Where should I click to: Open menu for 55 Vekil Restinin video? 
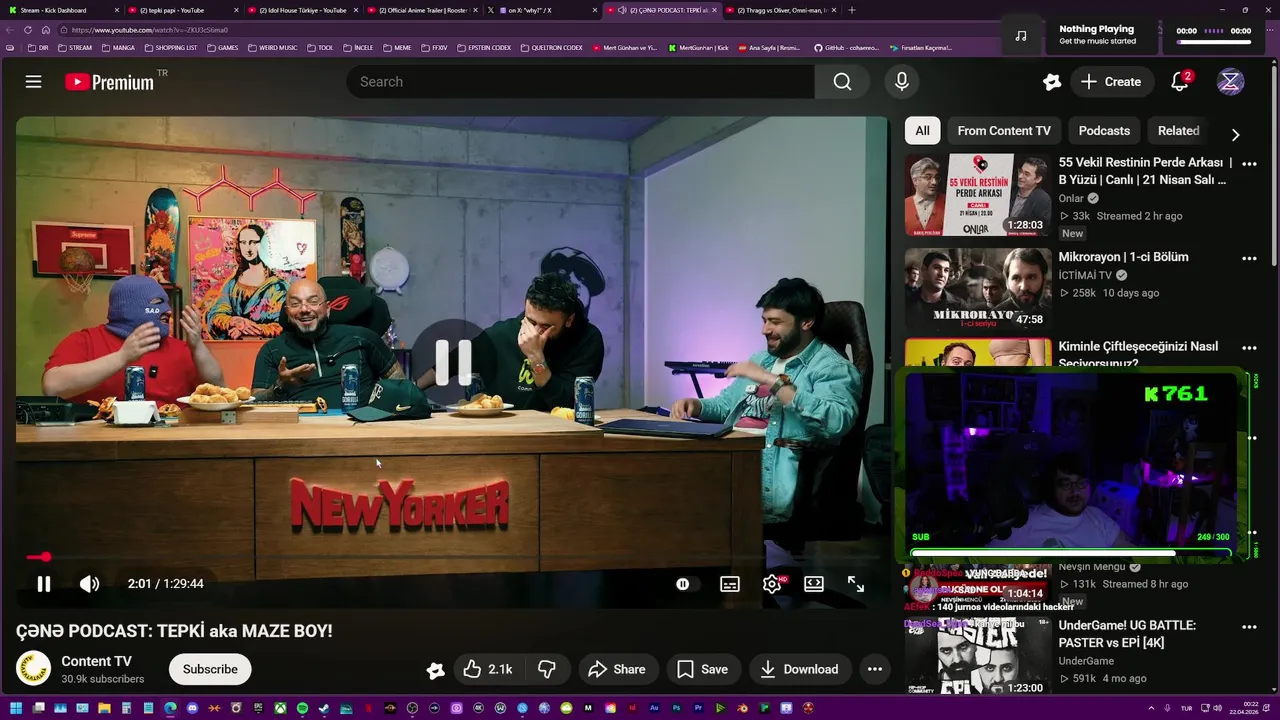point(1249,164)
